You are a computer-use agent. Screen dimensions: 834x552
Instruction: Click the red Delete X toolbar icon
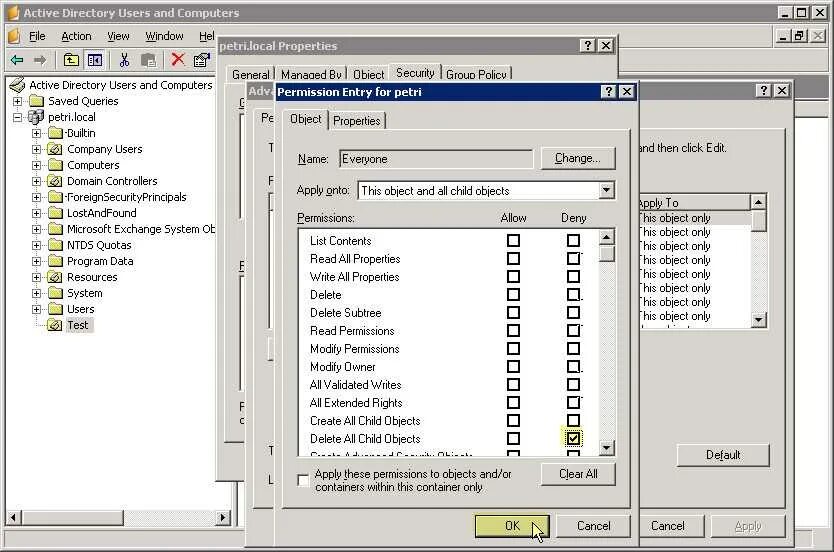pyautogui.click(x=178, y=60)
